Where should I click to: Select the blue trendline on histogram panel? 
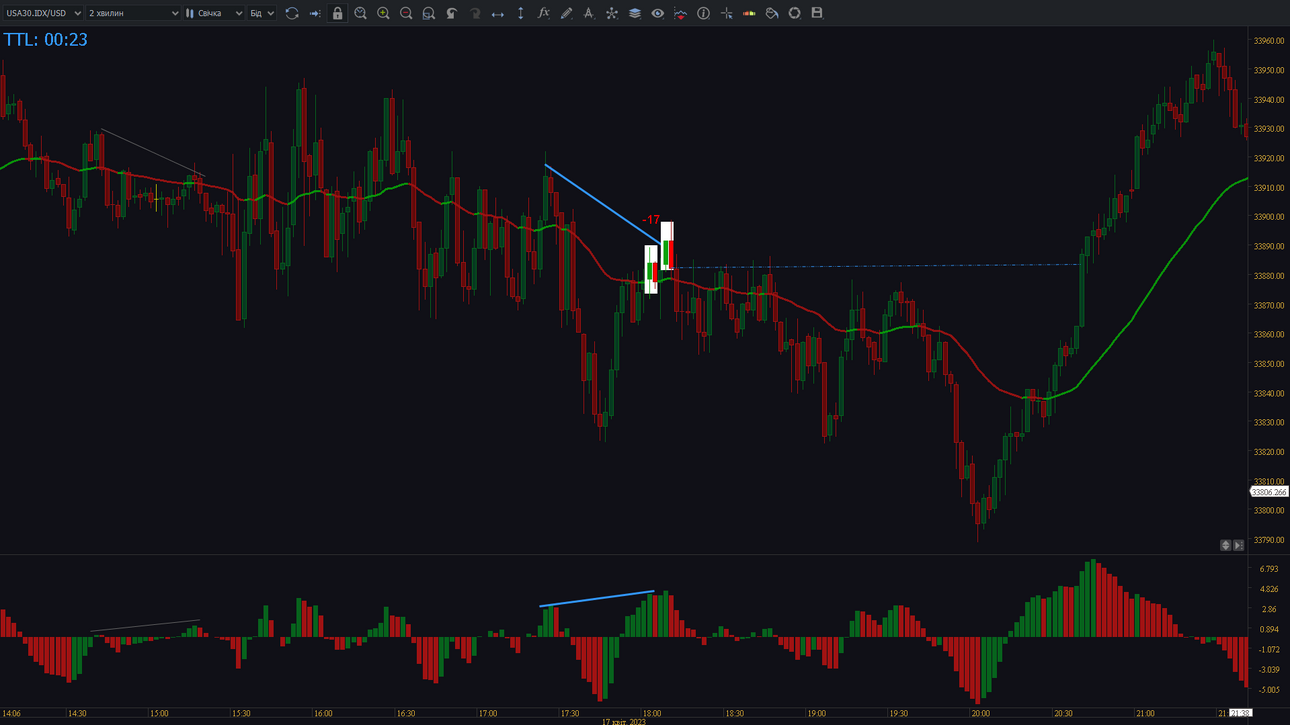[x=597, y=599]
